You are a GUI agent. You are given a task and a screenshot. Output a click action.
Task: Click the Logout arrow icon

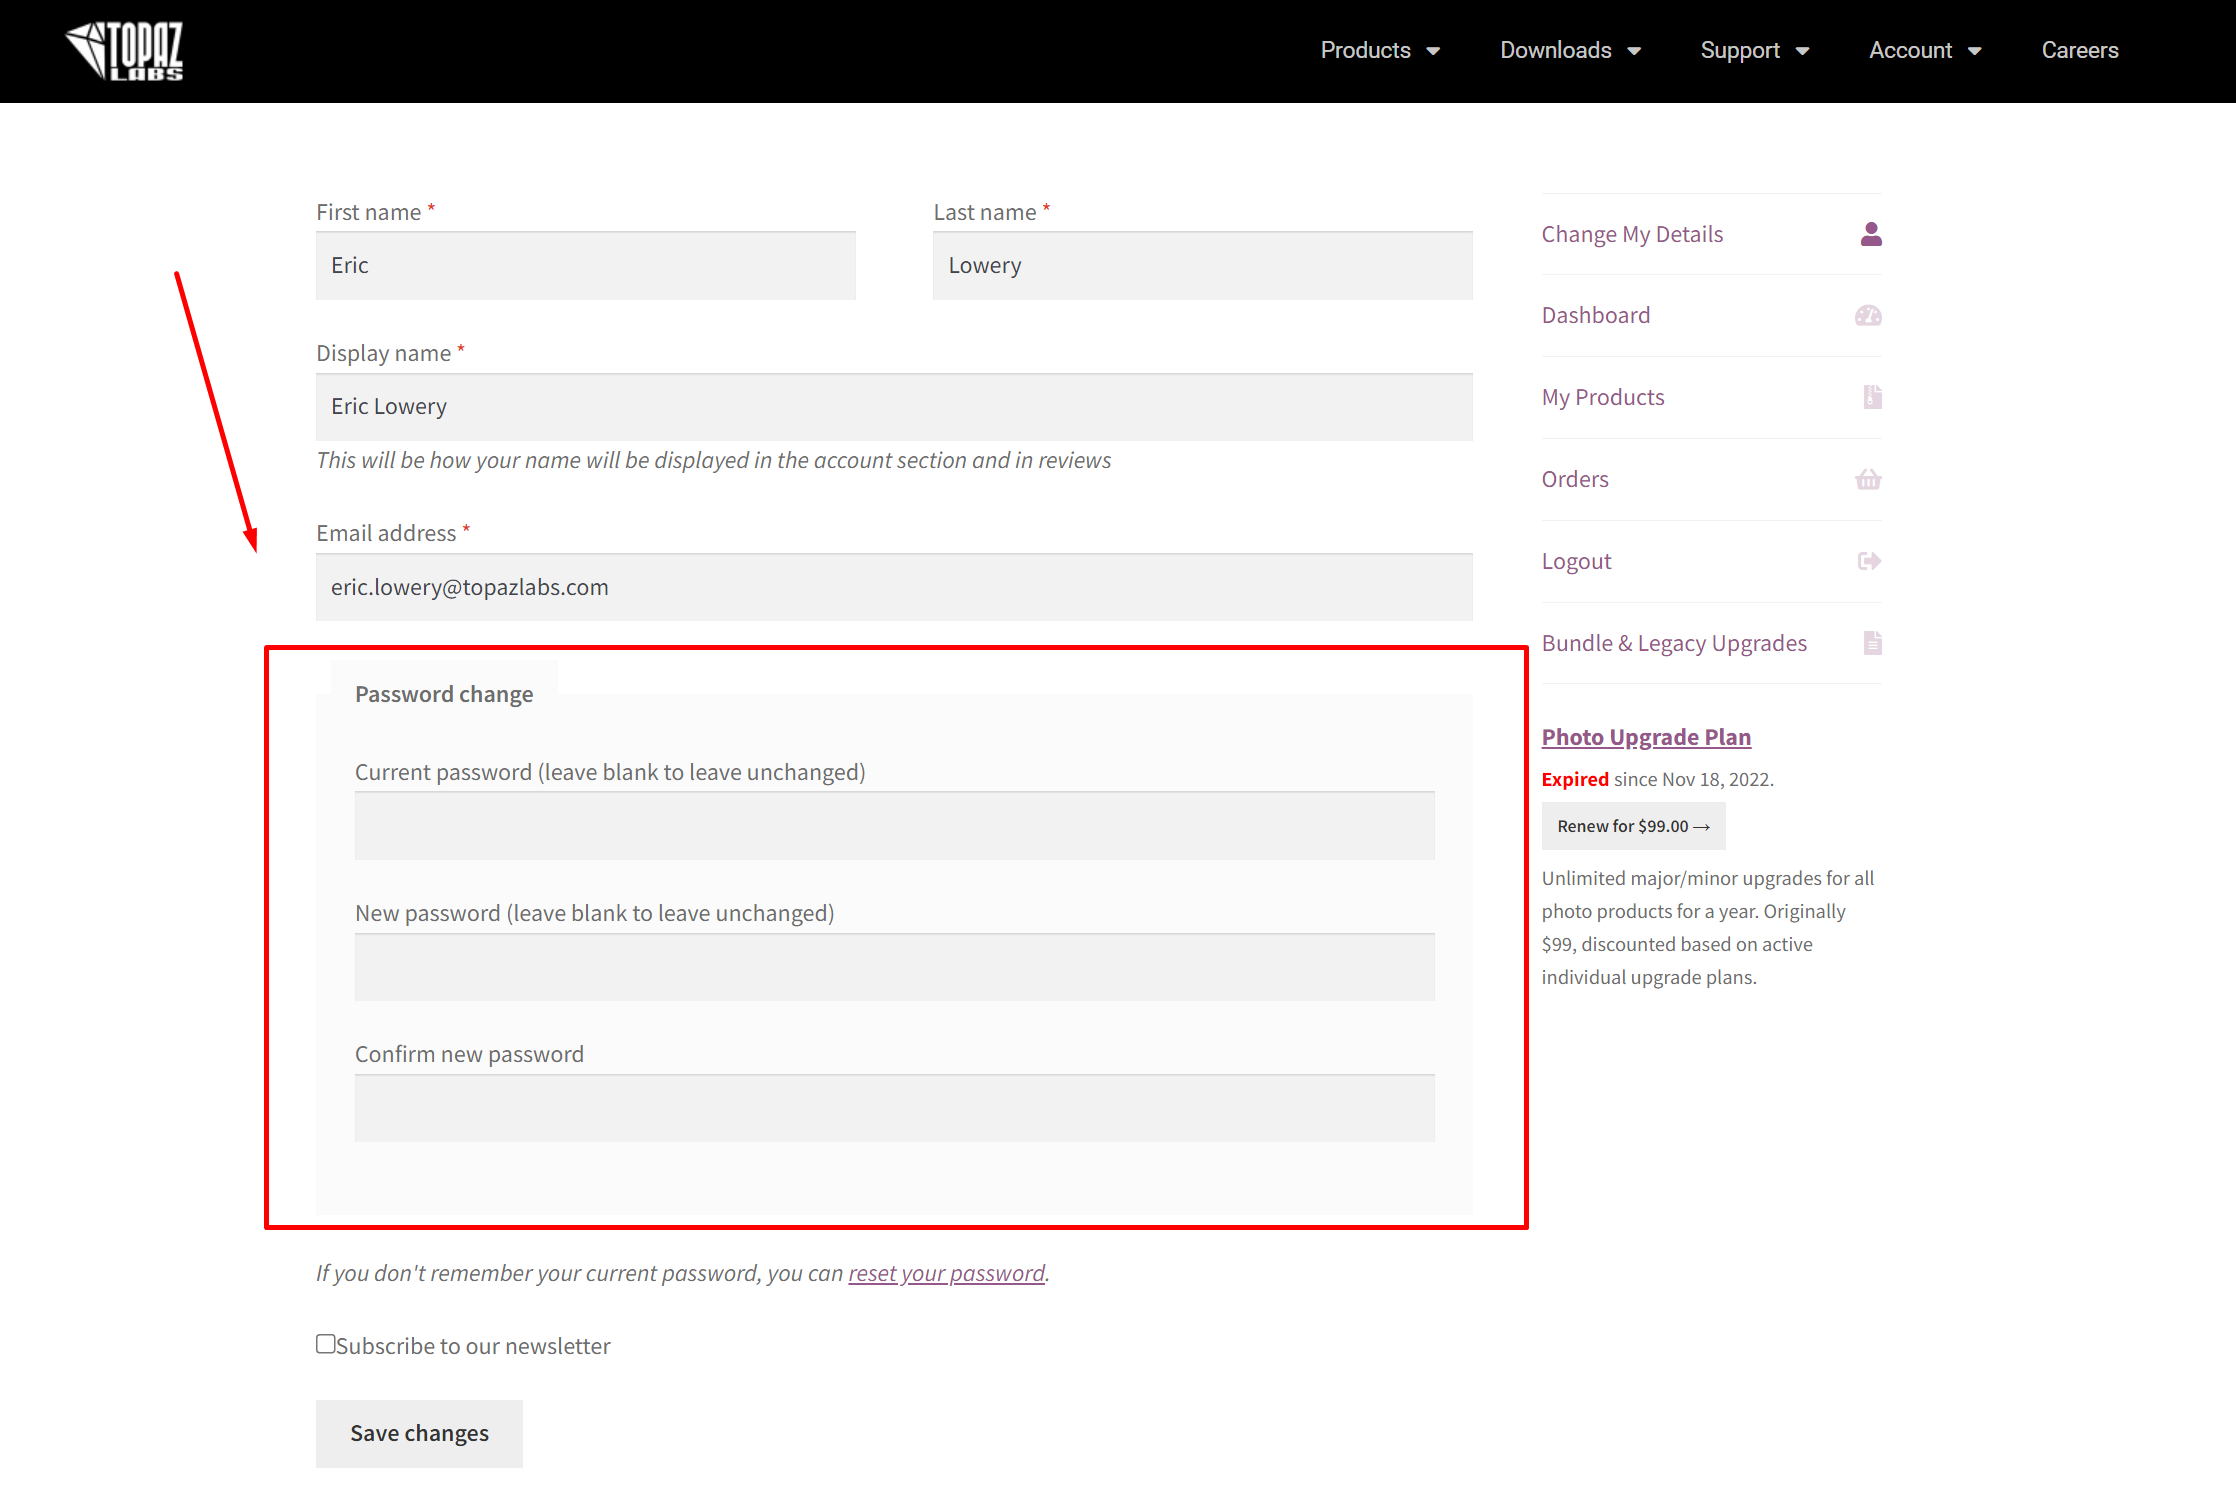pyautogui.click(x=1869, y=561)
